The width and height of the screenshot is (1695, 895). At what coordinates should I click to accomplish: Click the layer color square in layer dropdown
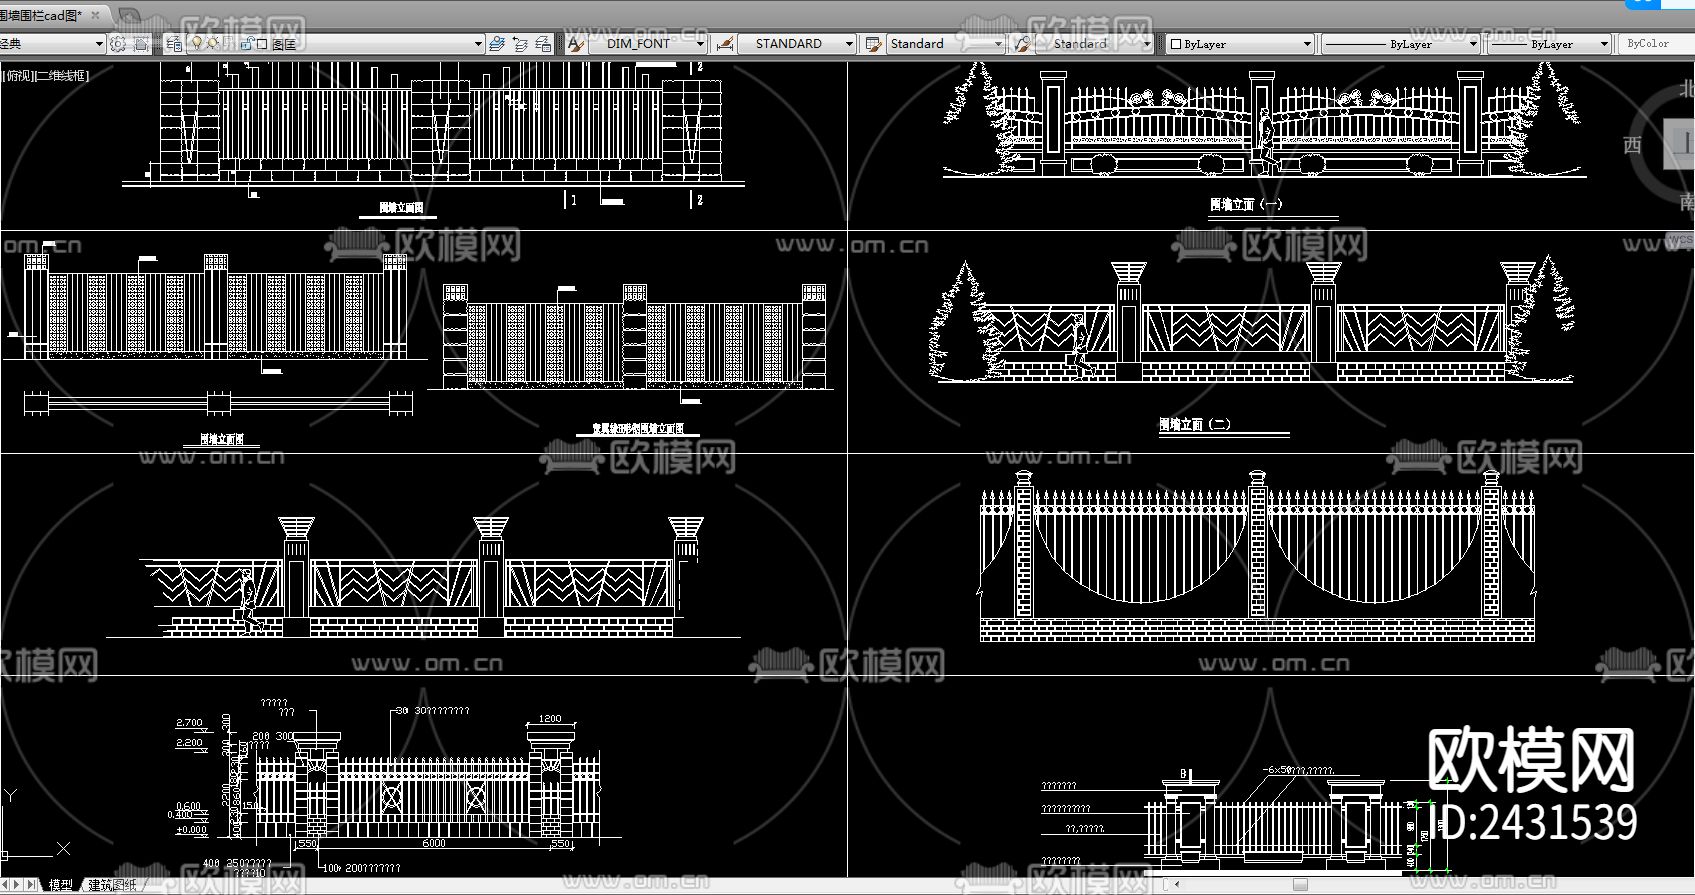[262, 44]
